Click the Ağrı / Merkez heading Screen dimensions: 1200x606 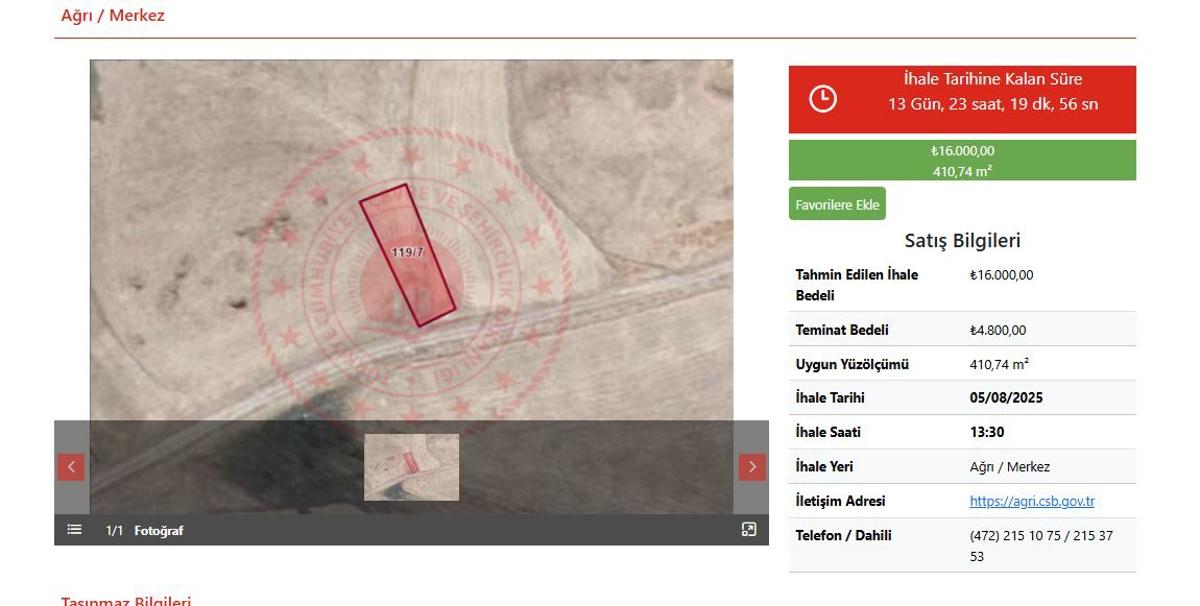click(113, 16)
